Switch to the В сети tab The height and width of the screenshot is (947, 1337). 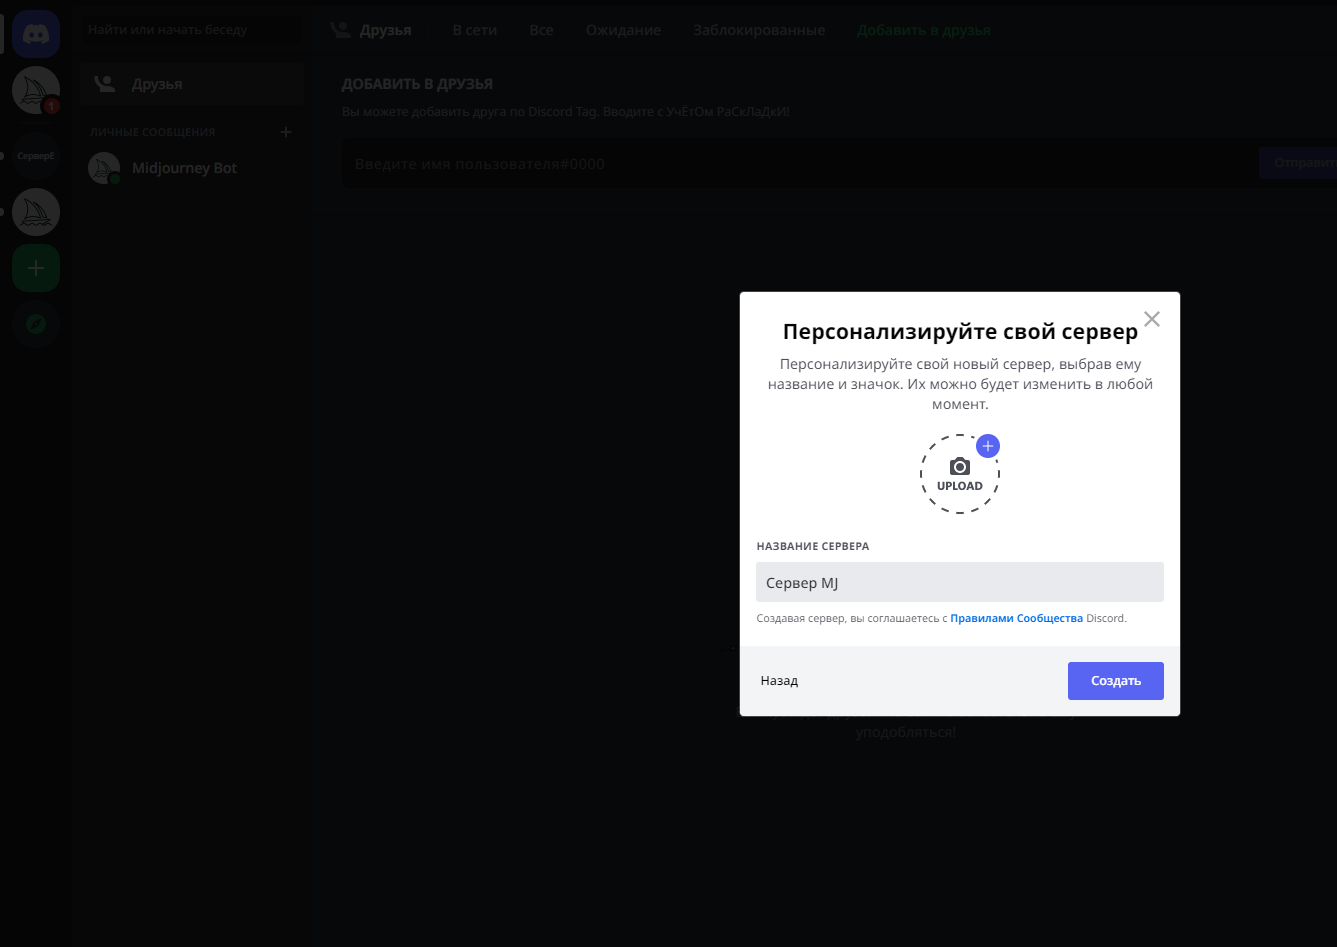(474, 30)
